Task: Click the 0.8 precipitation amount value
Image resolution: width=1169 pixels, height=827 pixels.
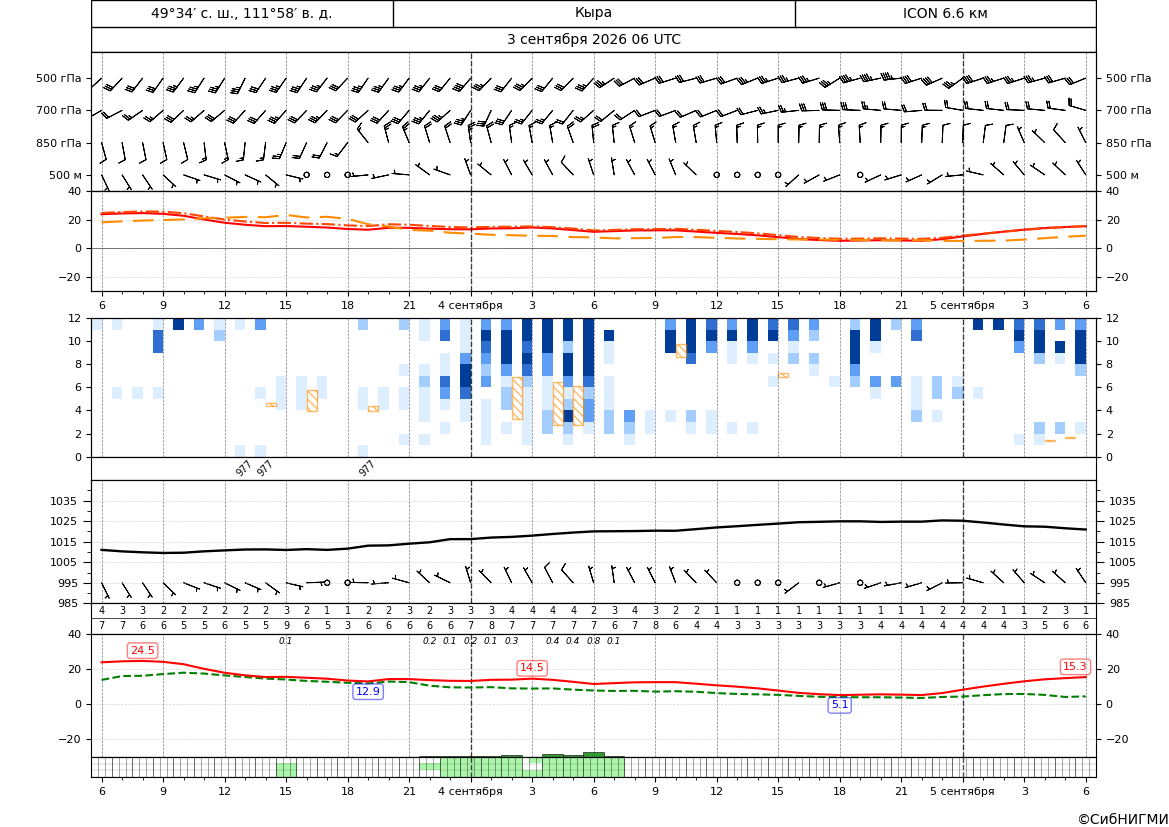Action: [593, 641]
